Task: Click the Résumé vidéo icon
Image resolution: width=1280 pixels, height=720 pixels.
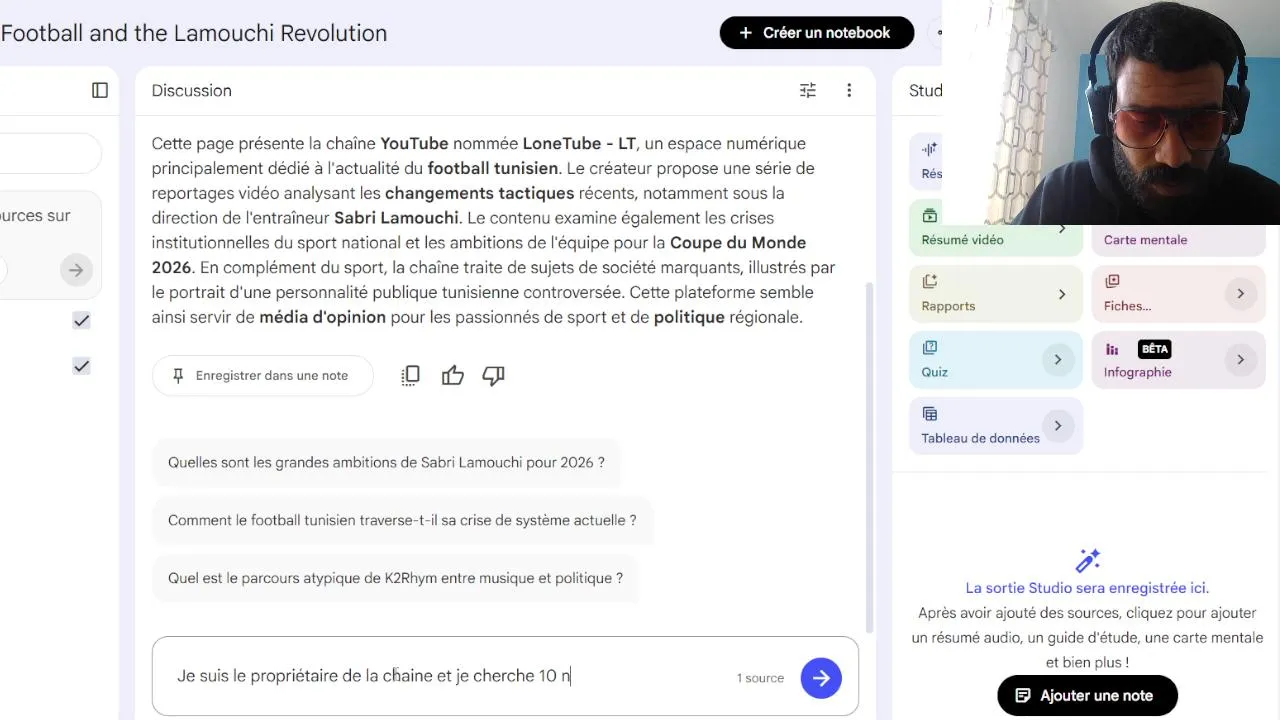Action: (x=930, y=215)
